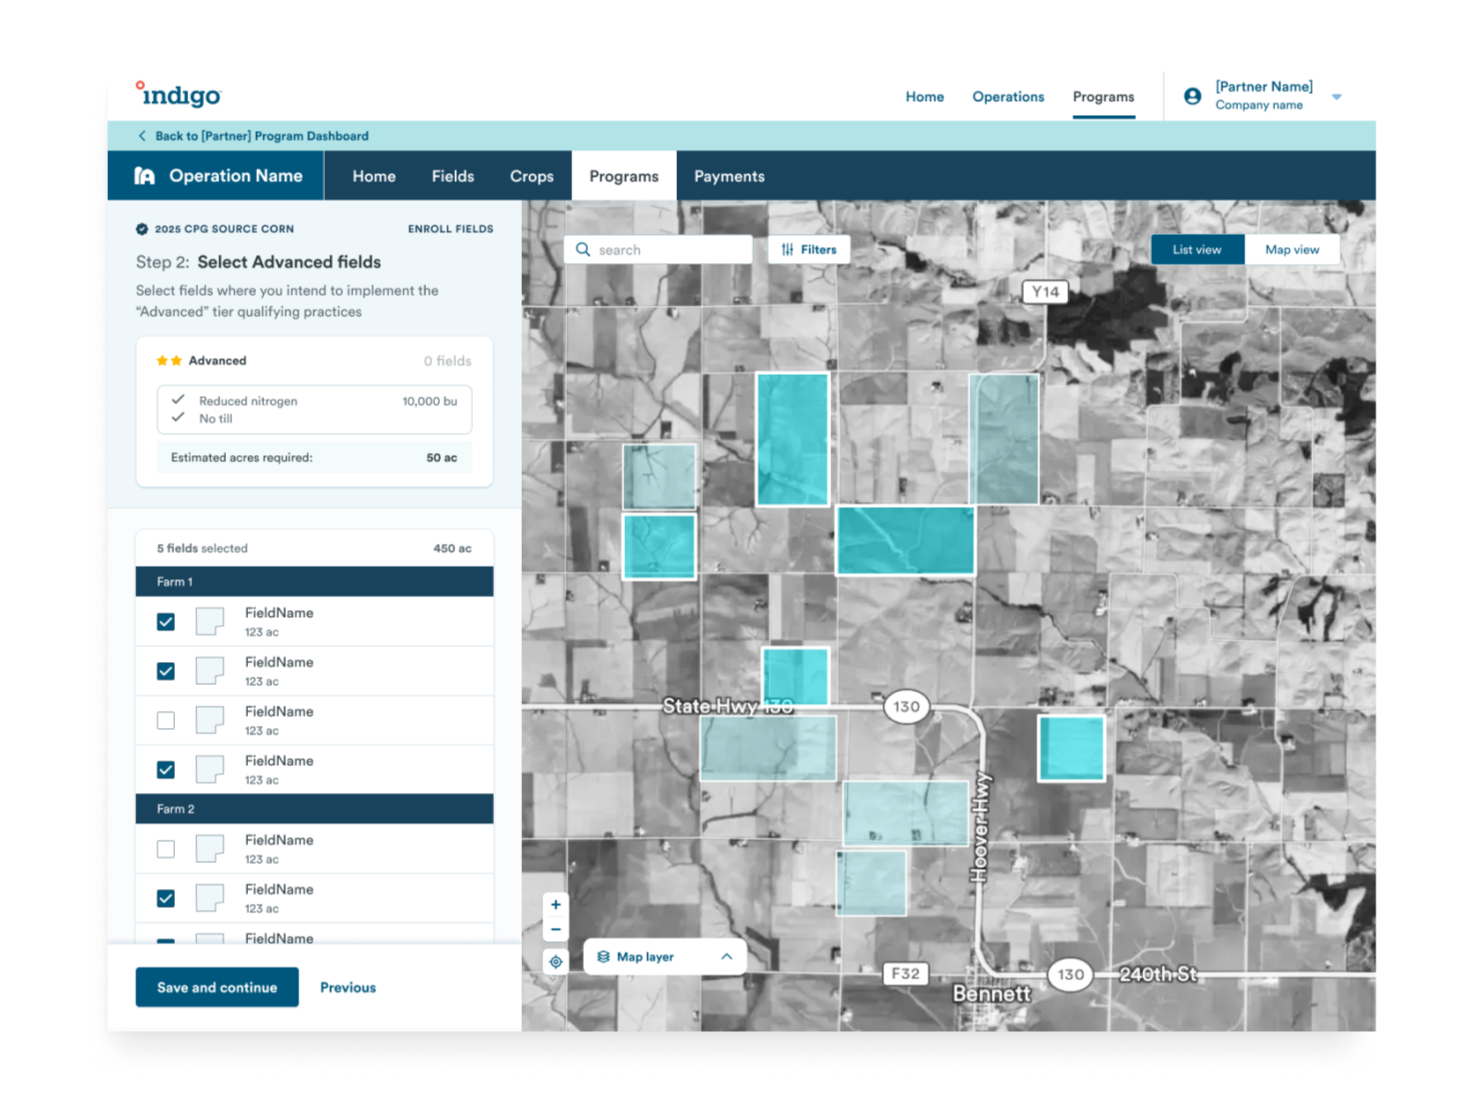1481x1110 pixels.
Task: Click the '0 fields' text in Advanced card
Action: [x=447, y=361]
